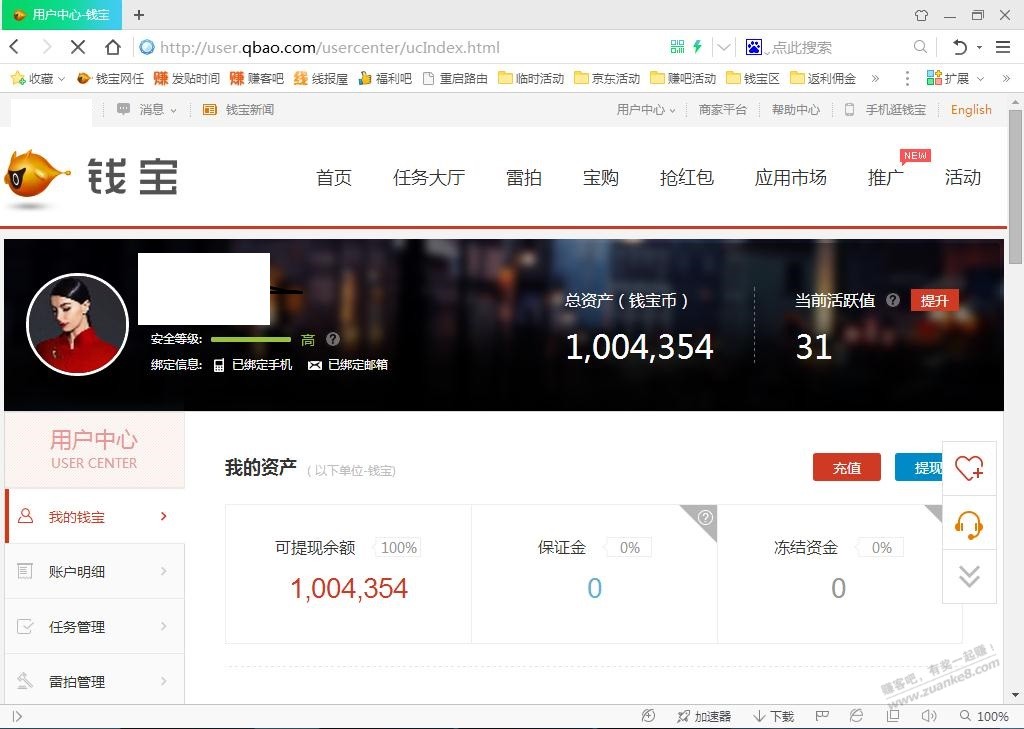Image resolution: width=1024 pixels, height=729 pixels.
Task: Click the headset customer service icon
Action: click(969, 524)
